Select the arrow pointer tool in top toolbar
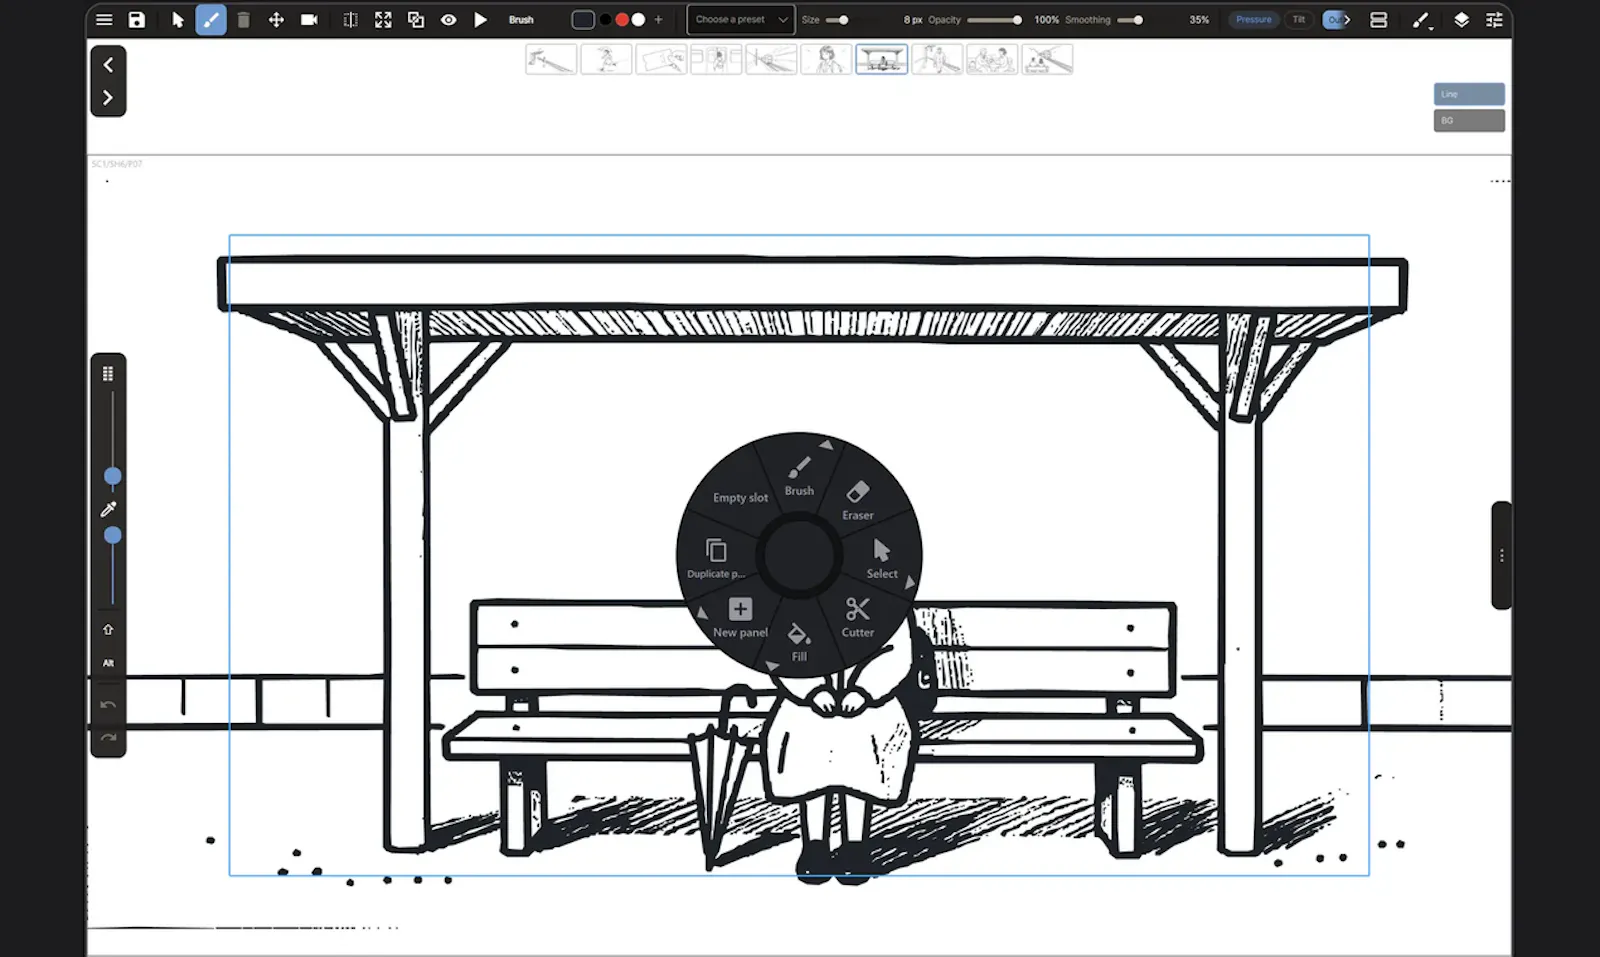 coord(178,20)
